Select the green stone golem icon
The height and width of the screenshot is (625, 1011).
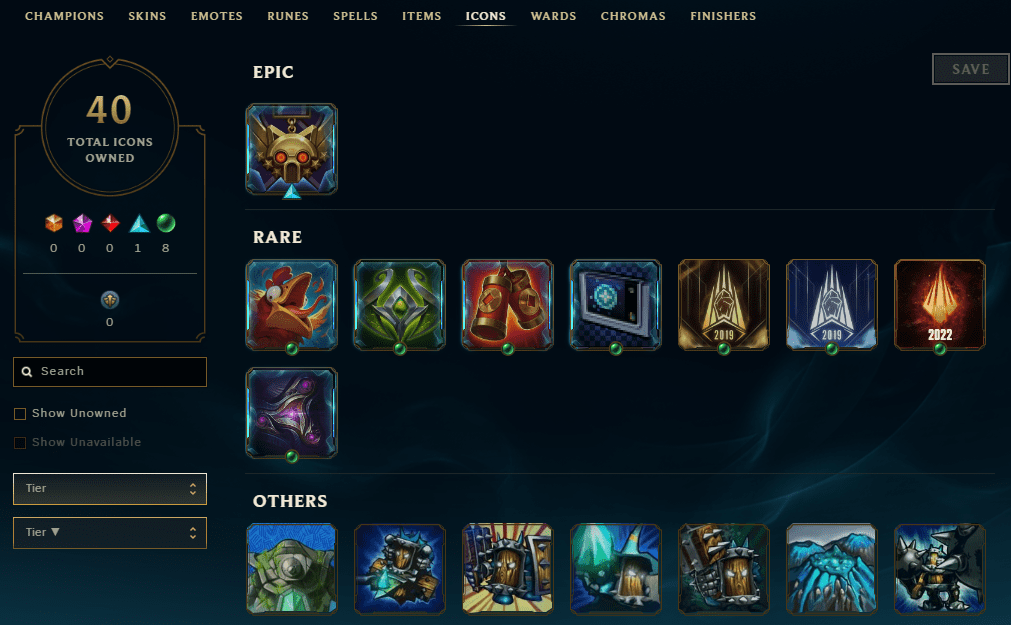[291, 568]
